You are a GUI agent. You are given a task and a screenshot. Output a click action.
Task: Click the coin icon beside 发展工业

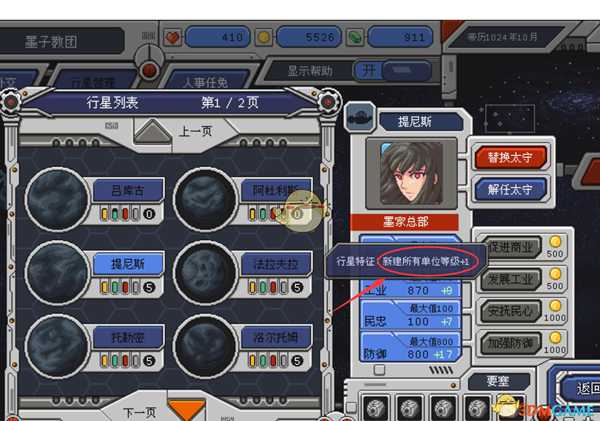pyautogui.click(x=555, y=274)
